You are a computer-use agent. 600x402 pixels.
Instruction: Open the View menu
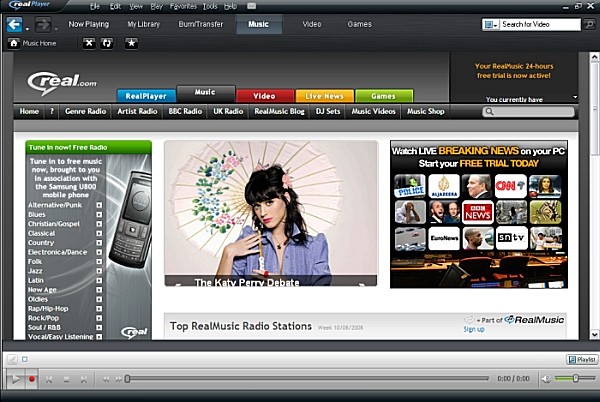136,7
